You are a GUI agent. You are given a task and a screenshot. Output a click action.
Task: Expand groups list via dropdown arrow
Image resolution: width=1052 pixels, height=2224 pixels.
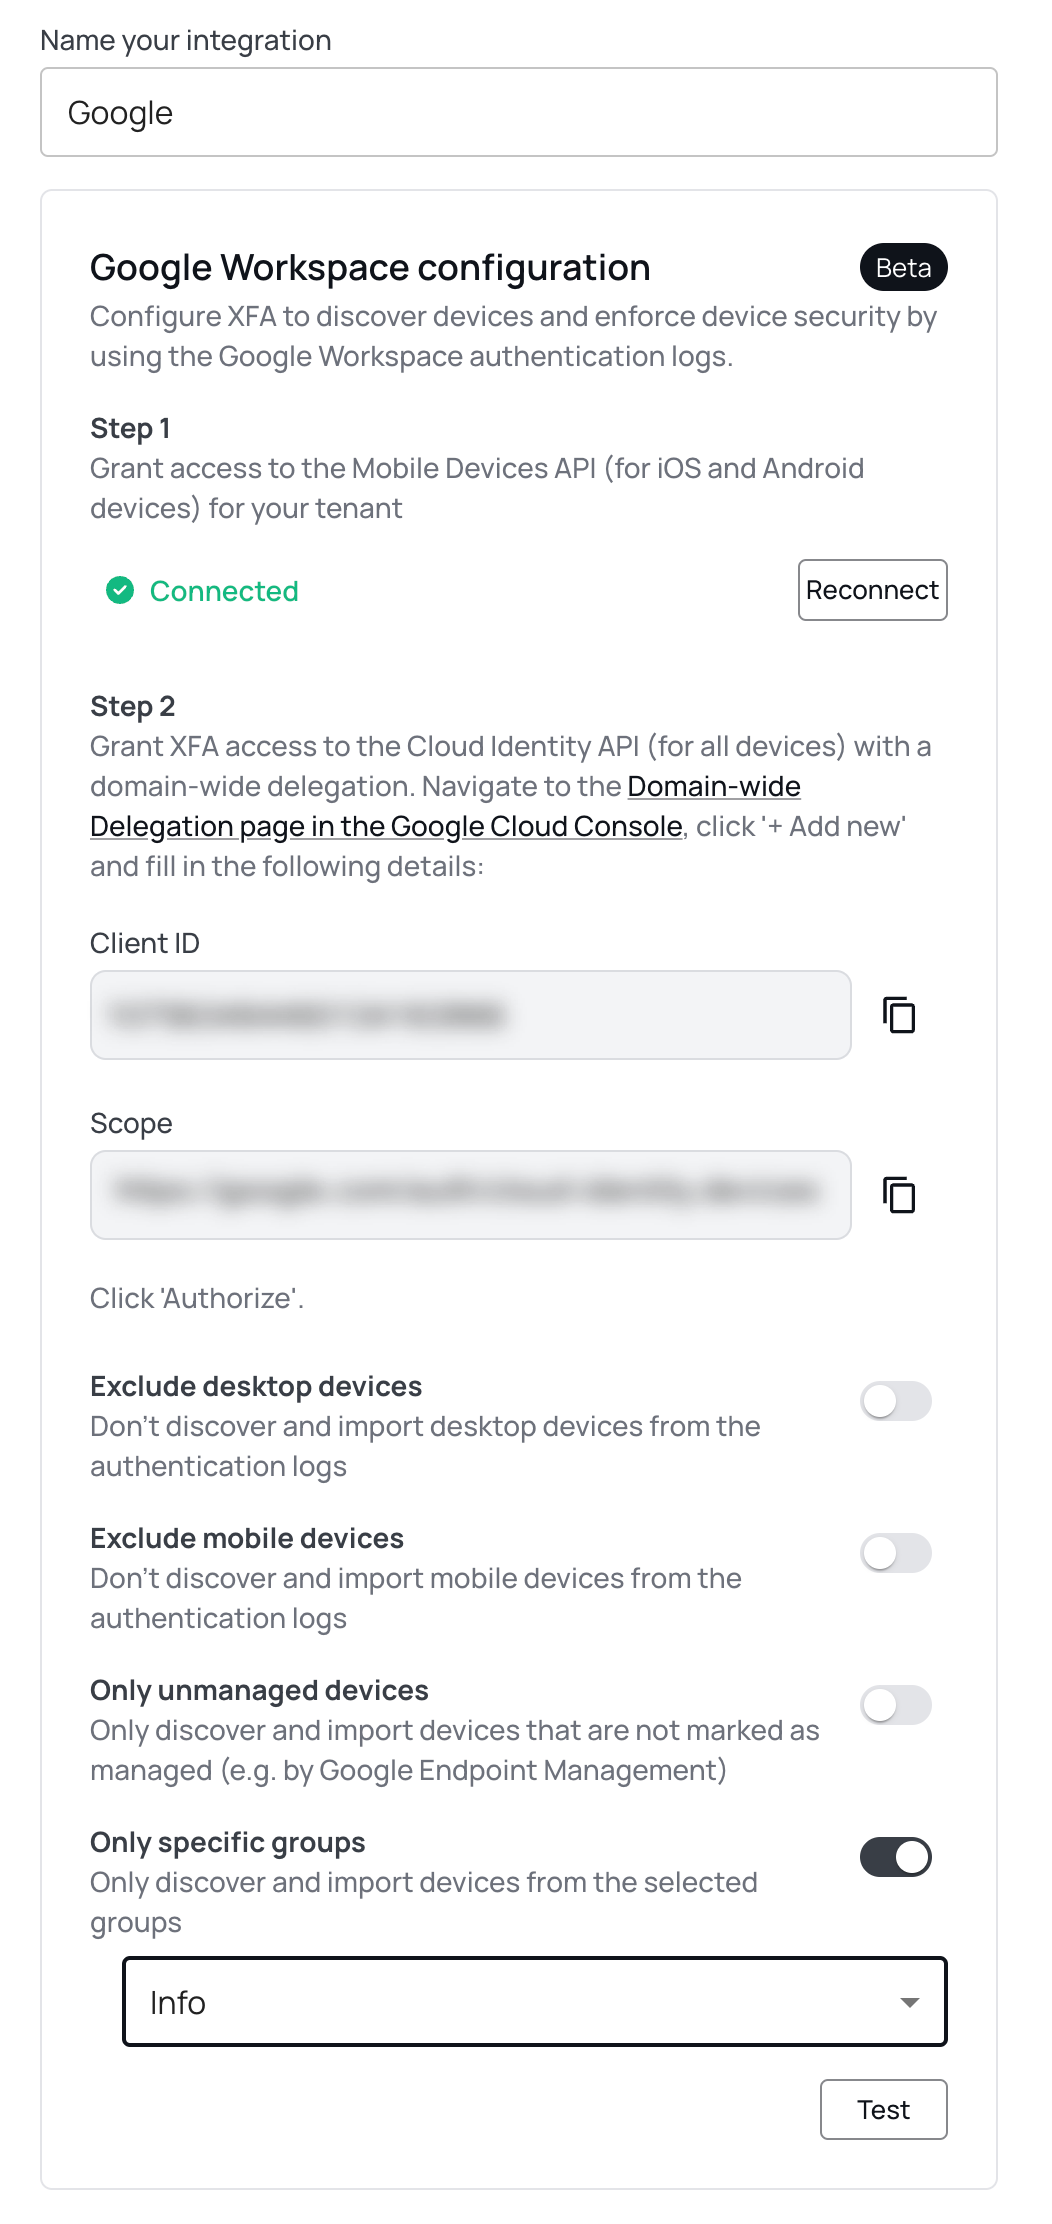click(x=909, y=2002)
